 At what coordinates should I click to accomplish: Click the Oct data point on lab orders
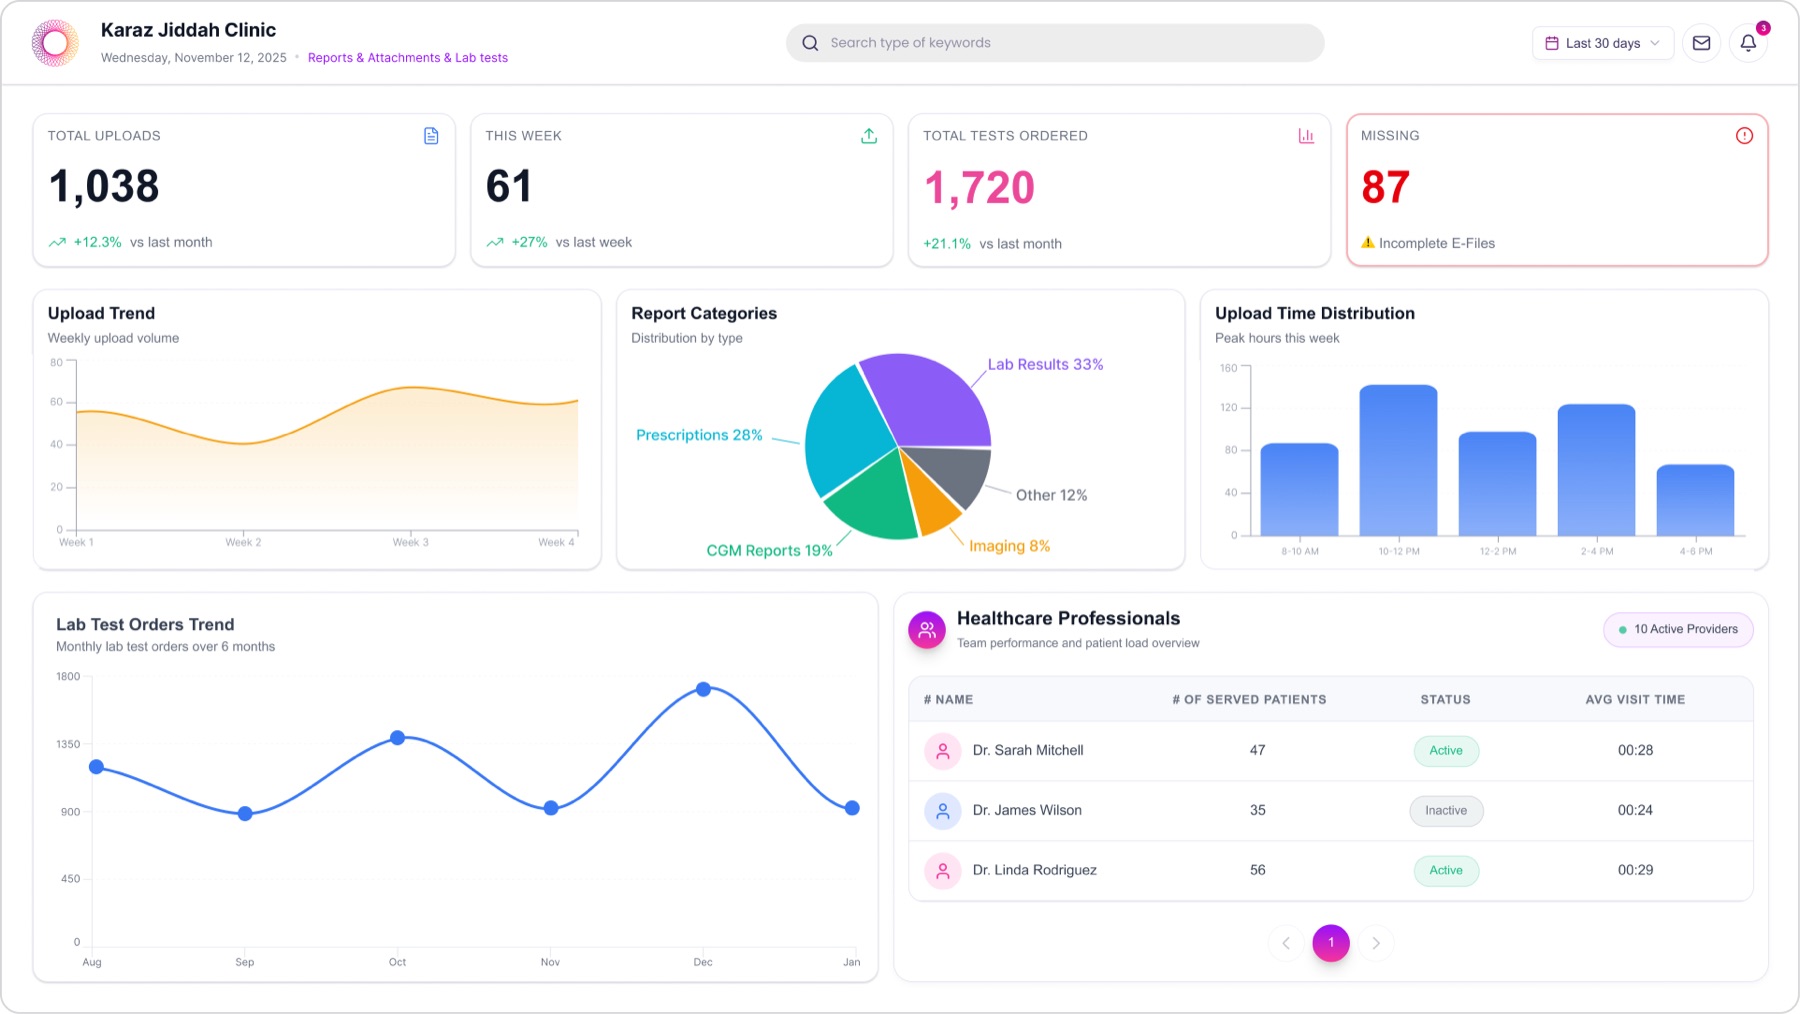click(x=398, y=738)
